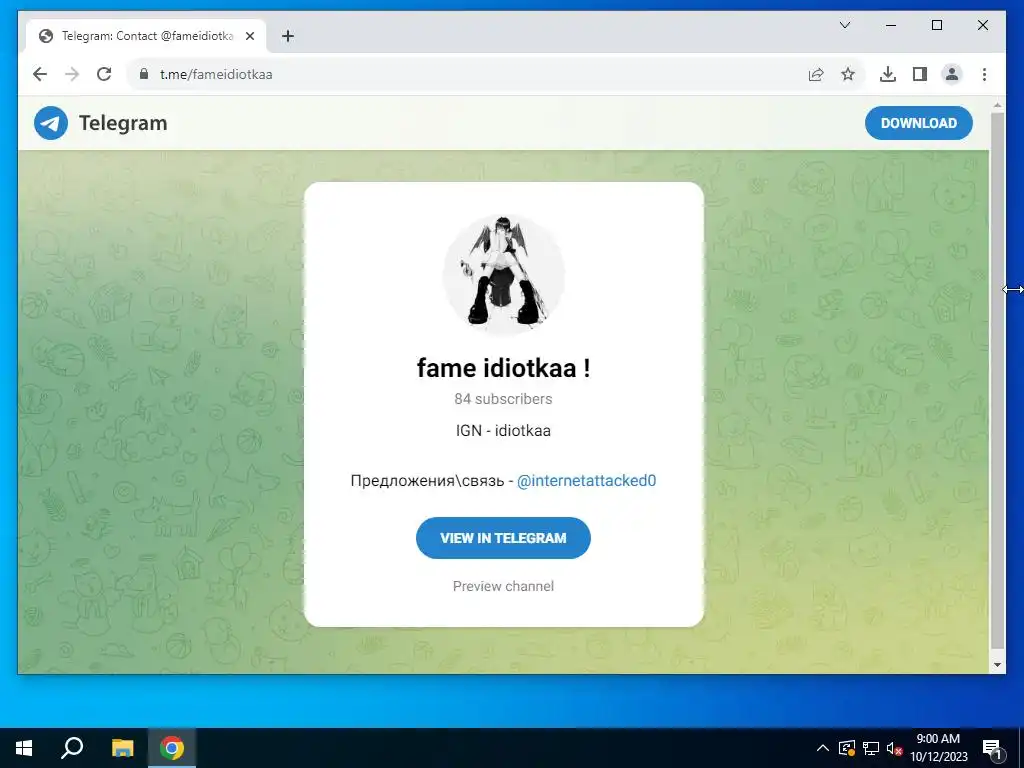Click the channel title fame idiotkaa !
Image resolution: width=1024 pixels, height=768 pixels.
[x=504, y=368]
